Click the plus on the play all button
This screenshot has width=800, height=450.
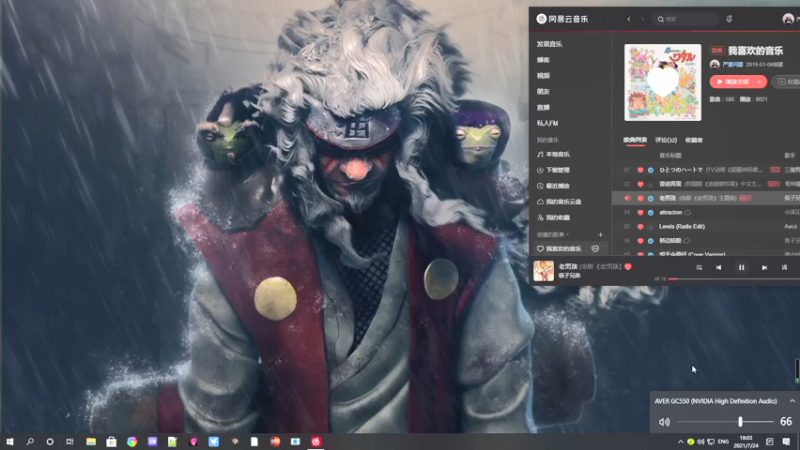(x=760, y=82)
